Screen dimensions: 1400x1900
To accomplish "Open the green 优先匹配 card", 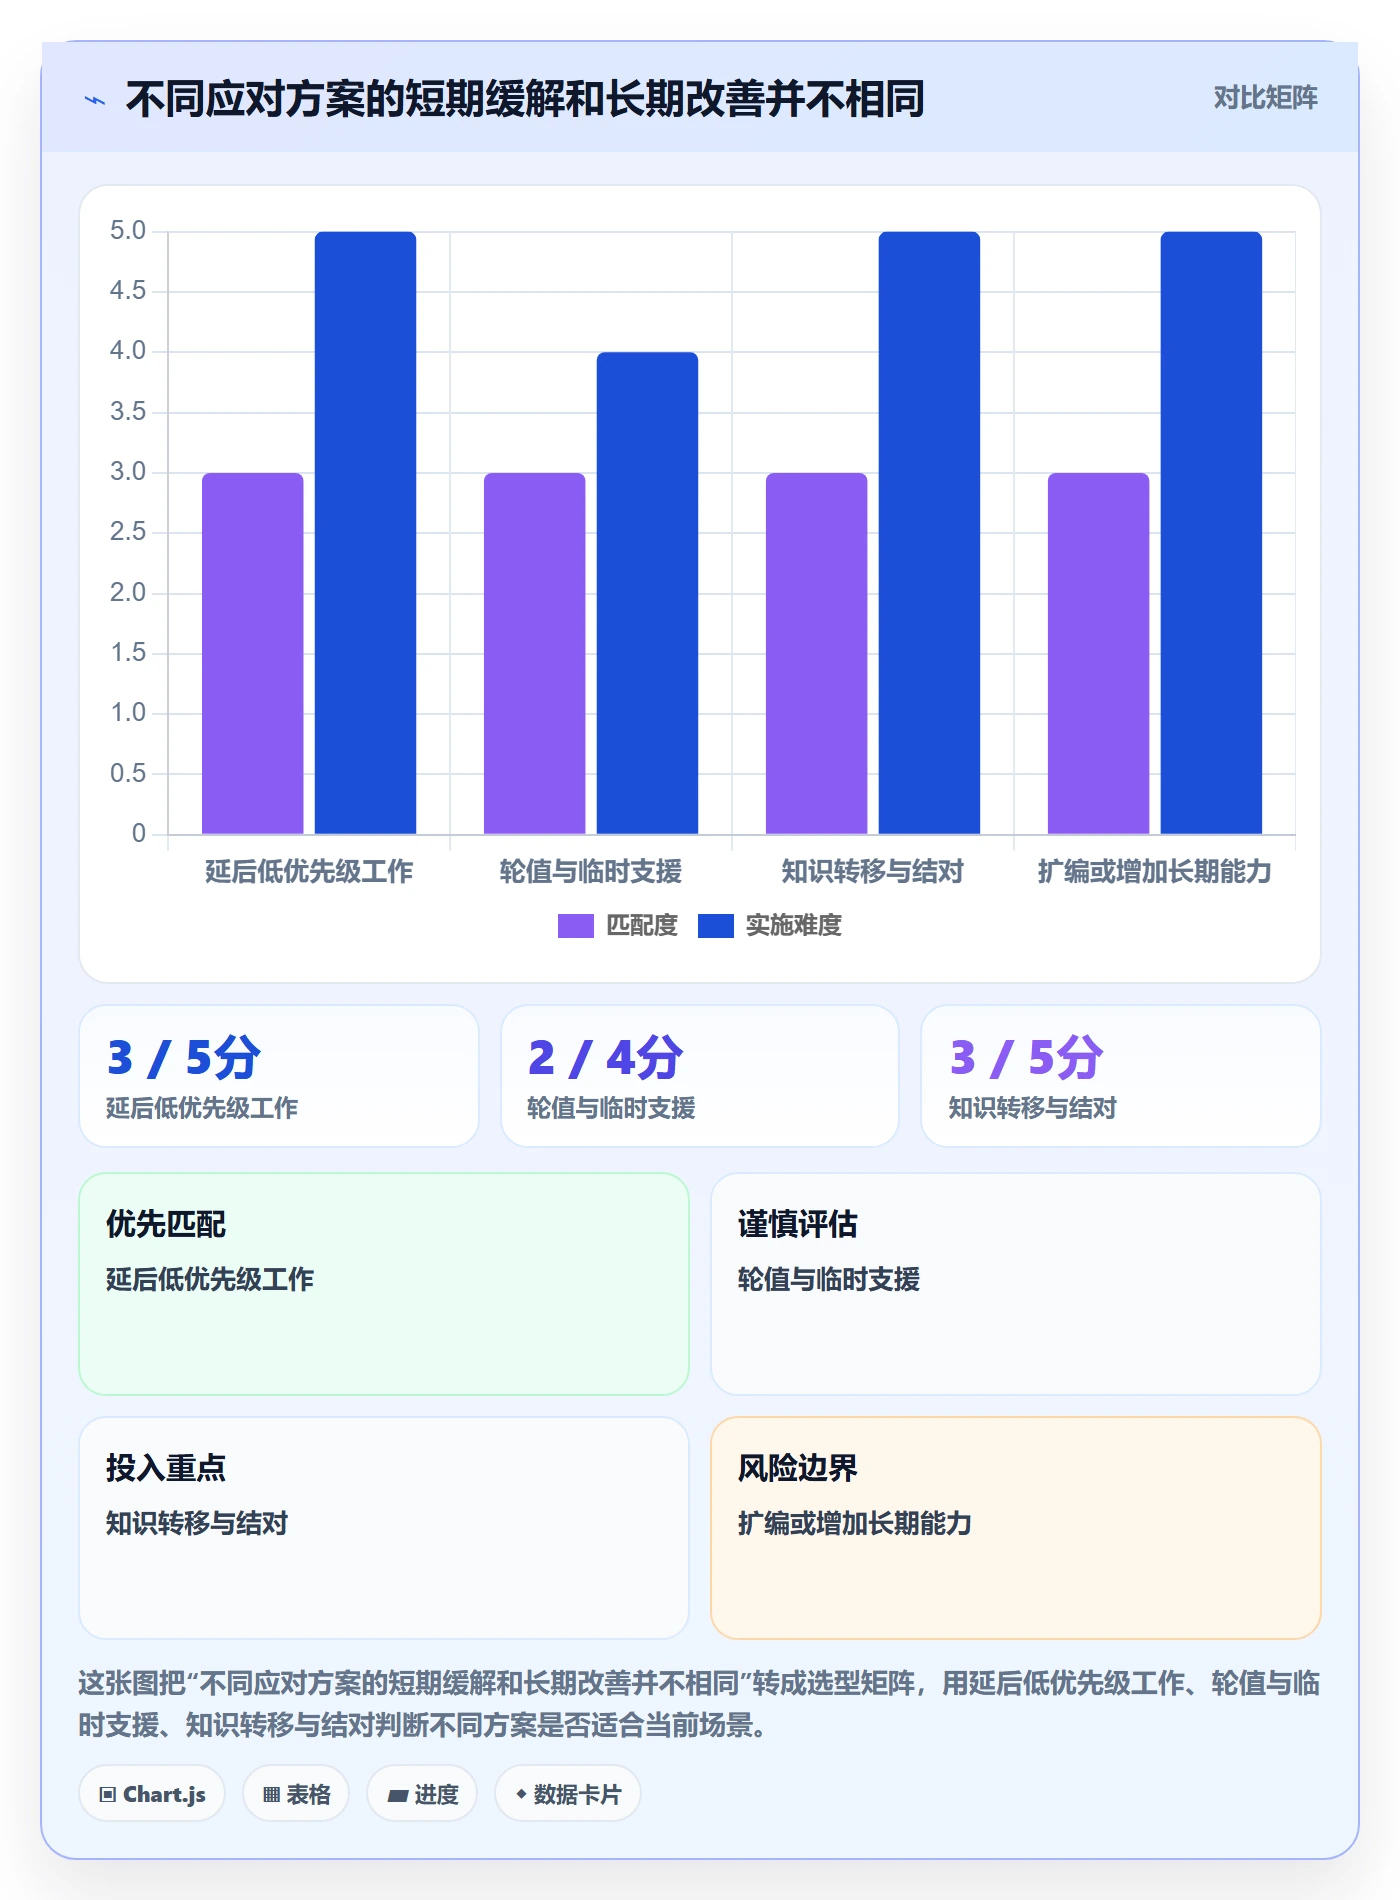I will (384, 1284).
